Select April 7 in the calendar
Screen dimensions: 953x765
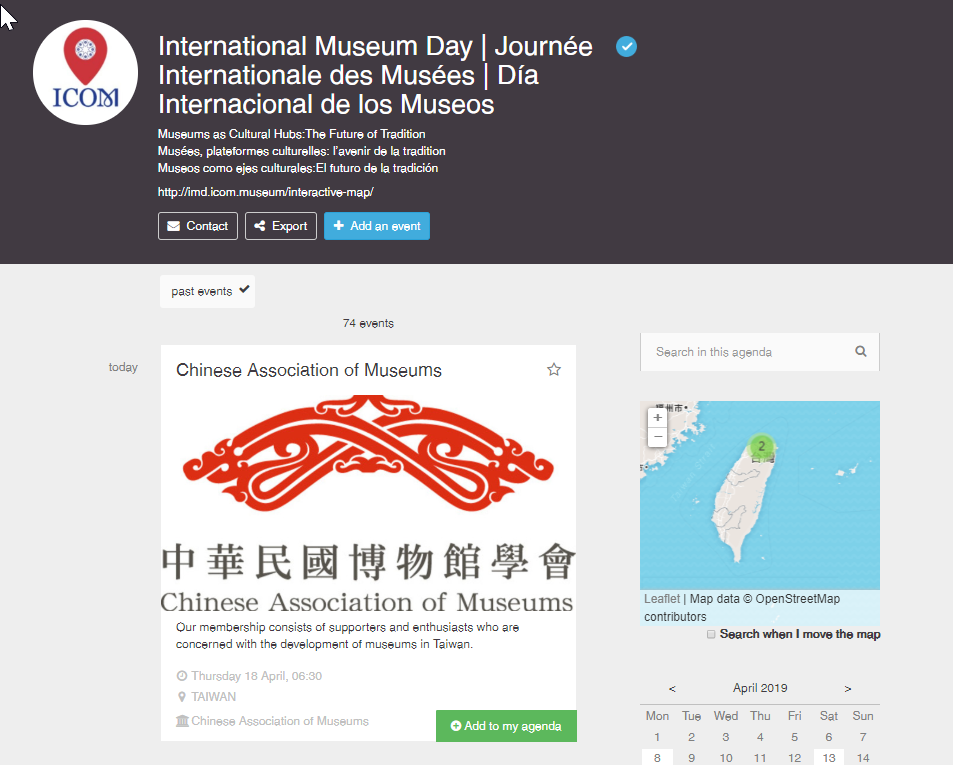tap(863, 737)
